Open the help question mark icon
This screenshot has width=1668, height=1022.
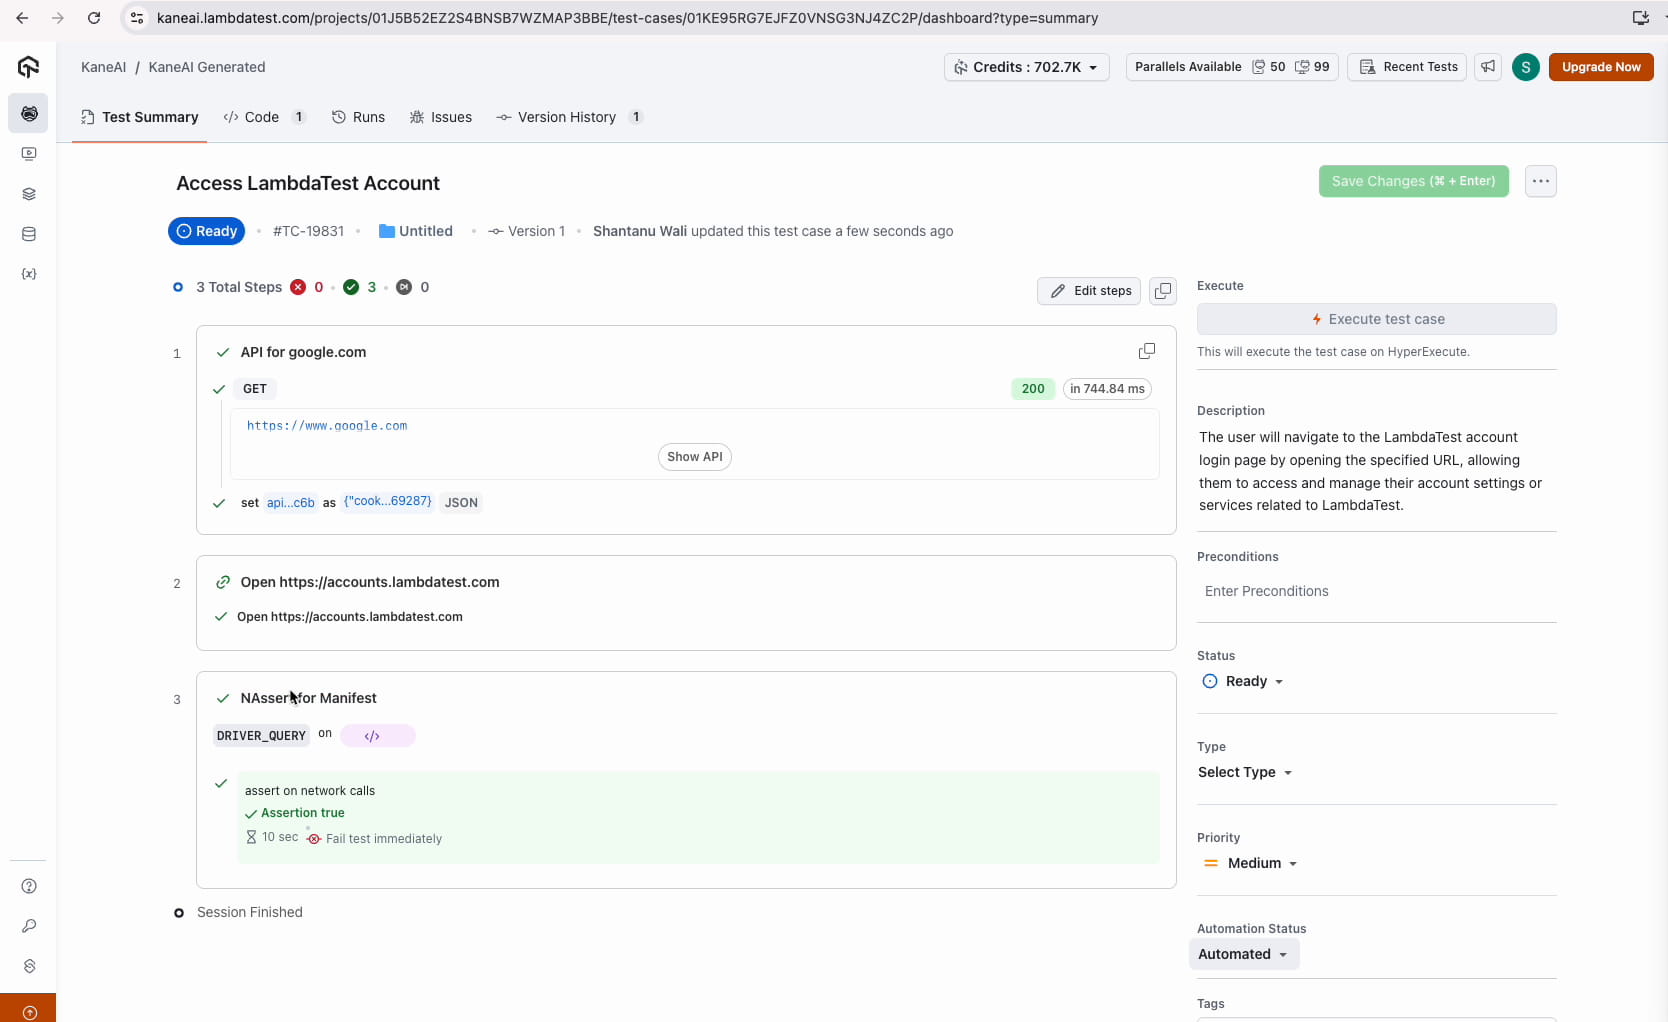29,886
